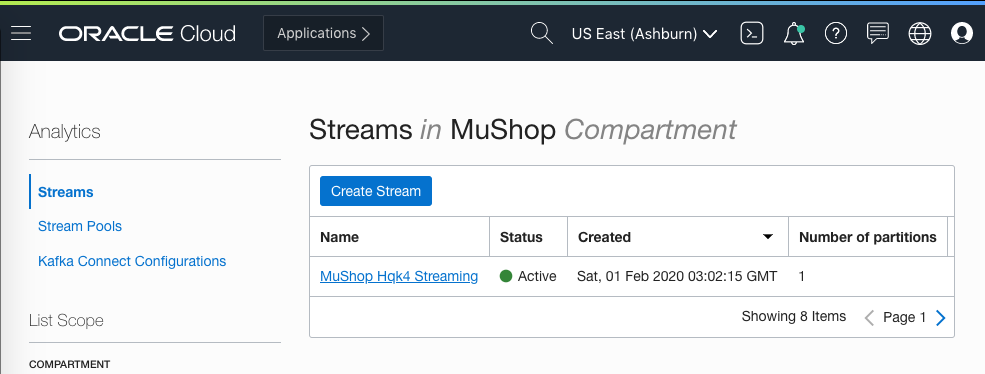
Task: Select the created date Sat, 01 Feb 2020
Action: (x=677, y=276)
